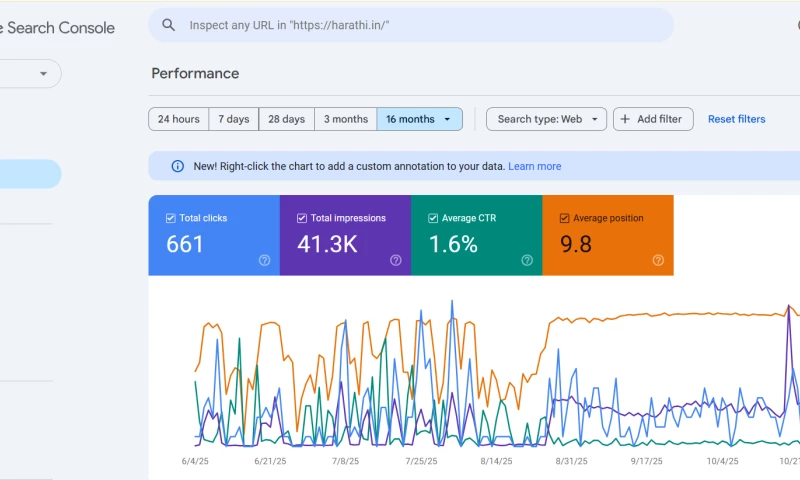Click the Add filter button
Viewport: 800px width, 480px height.
pyautogui.click(x=653, y=119)
